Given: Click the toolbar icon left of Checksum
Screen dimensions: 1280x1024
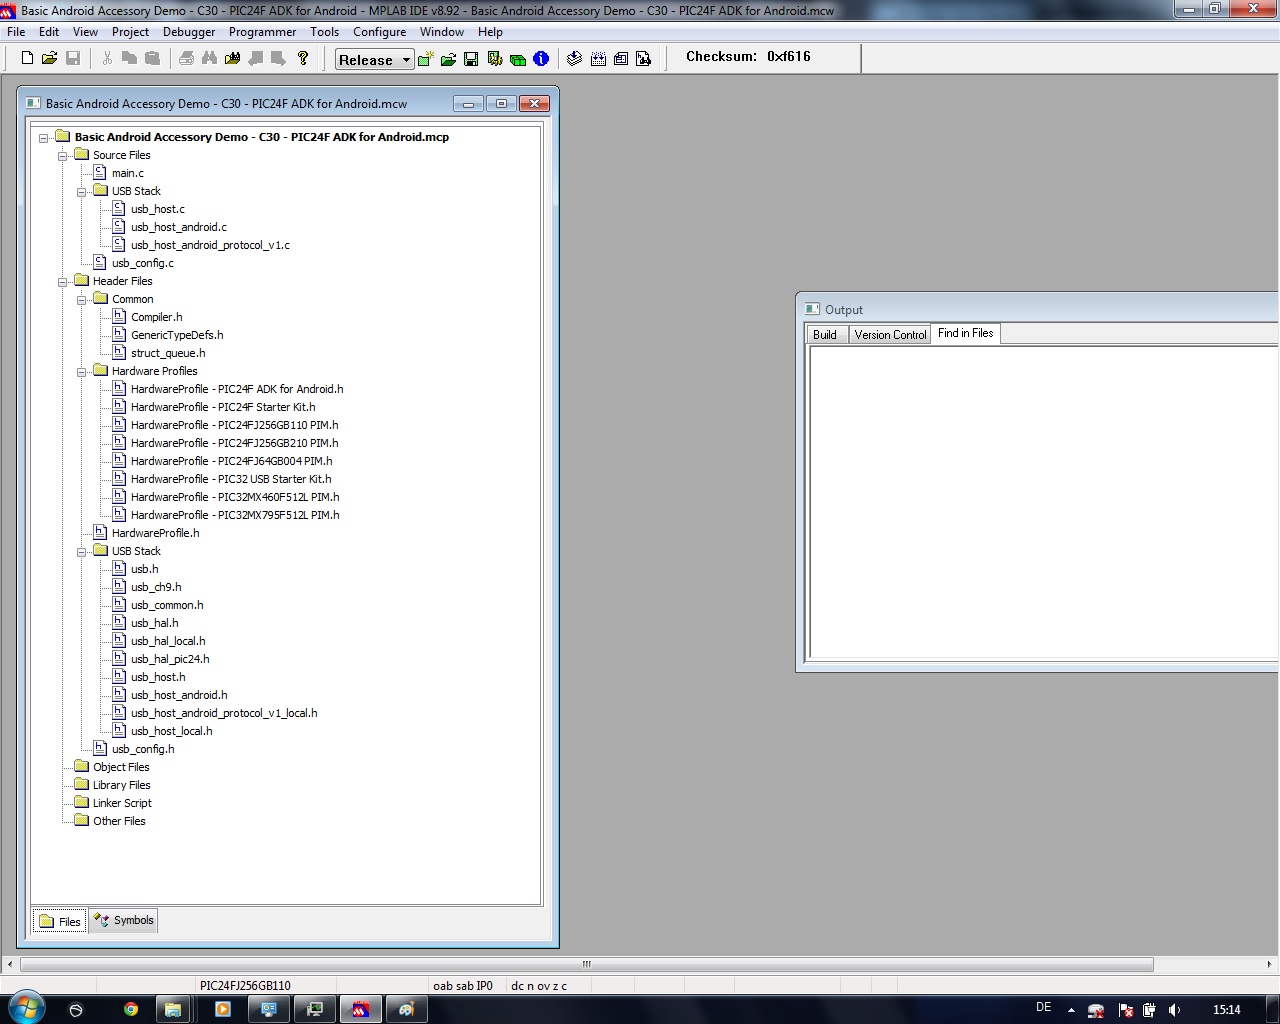Looking at the screenshot, I should point(644,59).
